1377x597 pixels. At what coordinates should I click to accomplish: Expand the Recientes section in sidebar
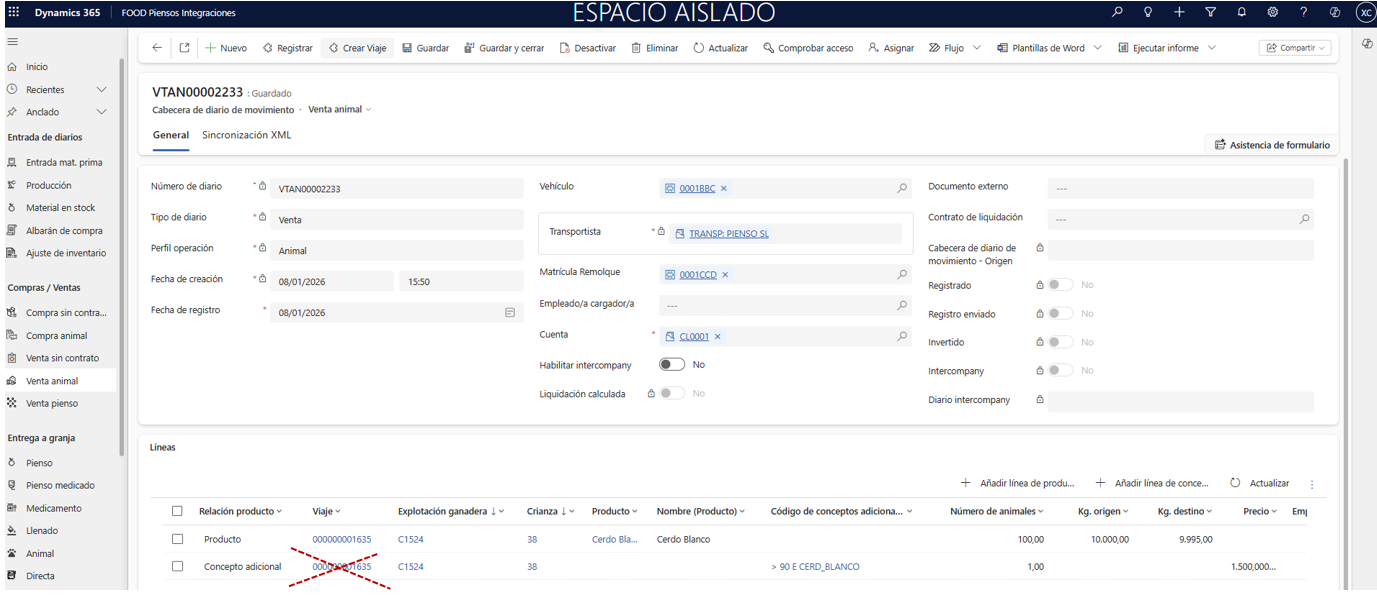tap(101, 90)
